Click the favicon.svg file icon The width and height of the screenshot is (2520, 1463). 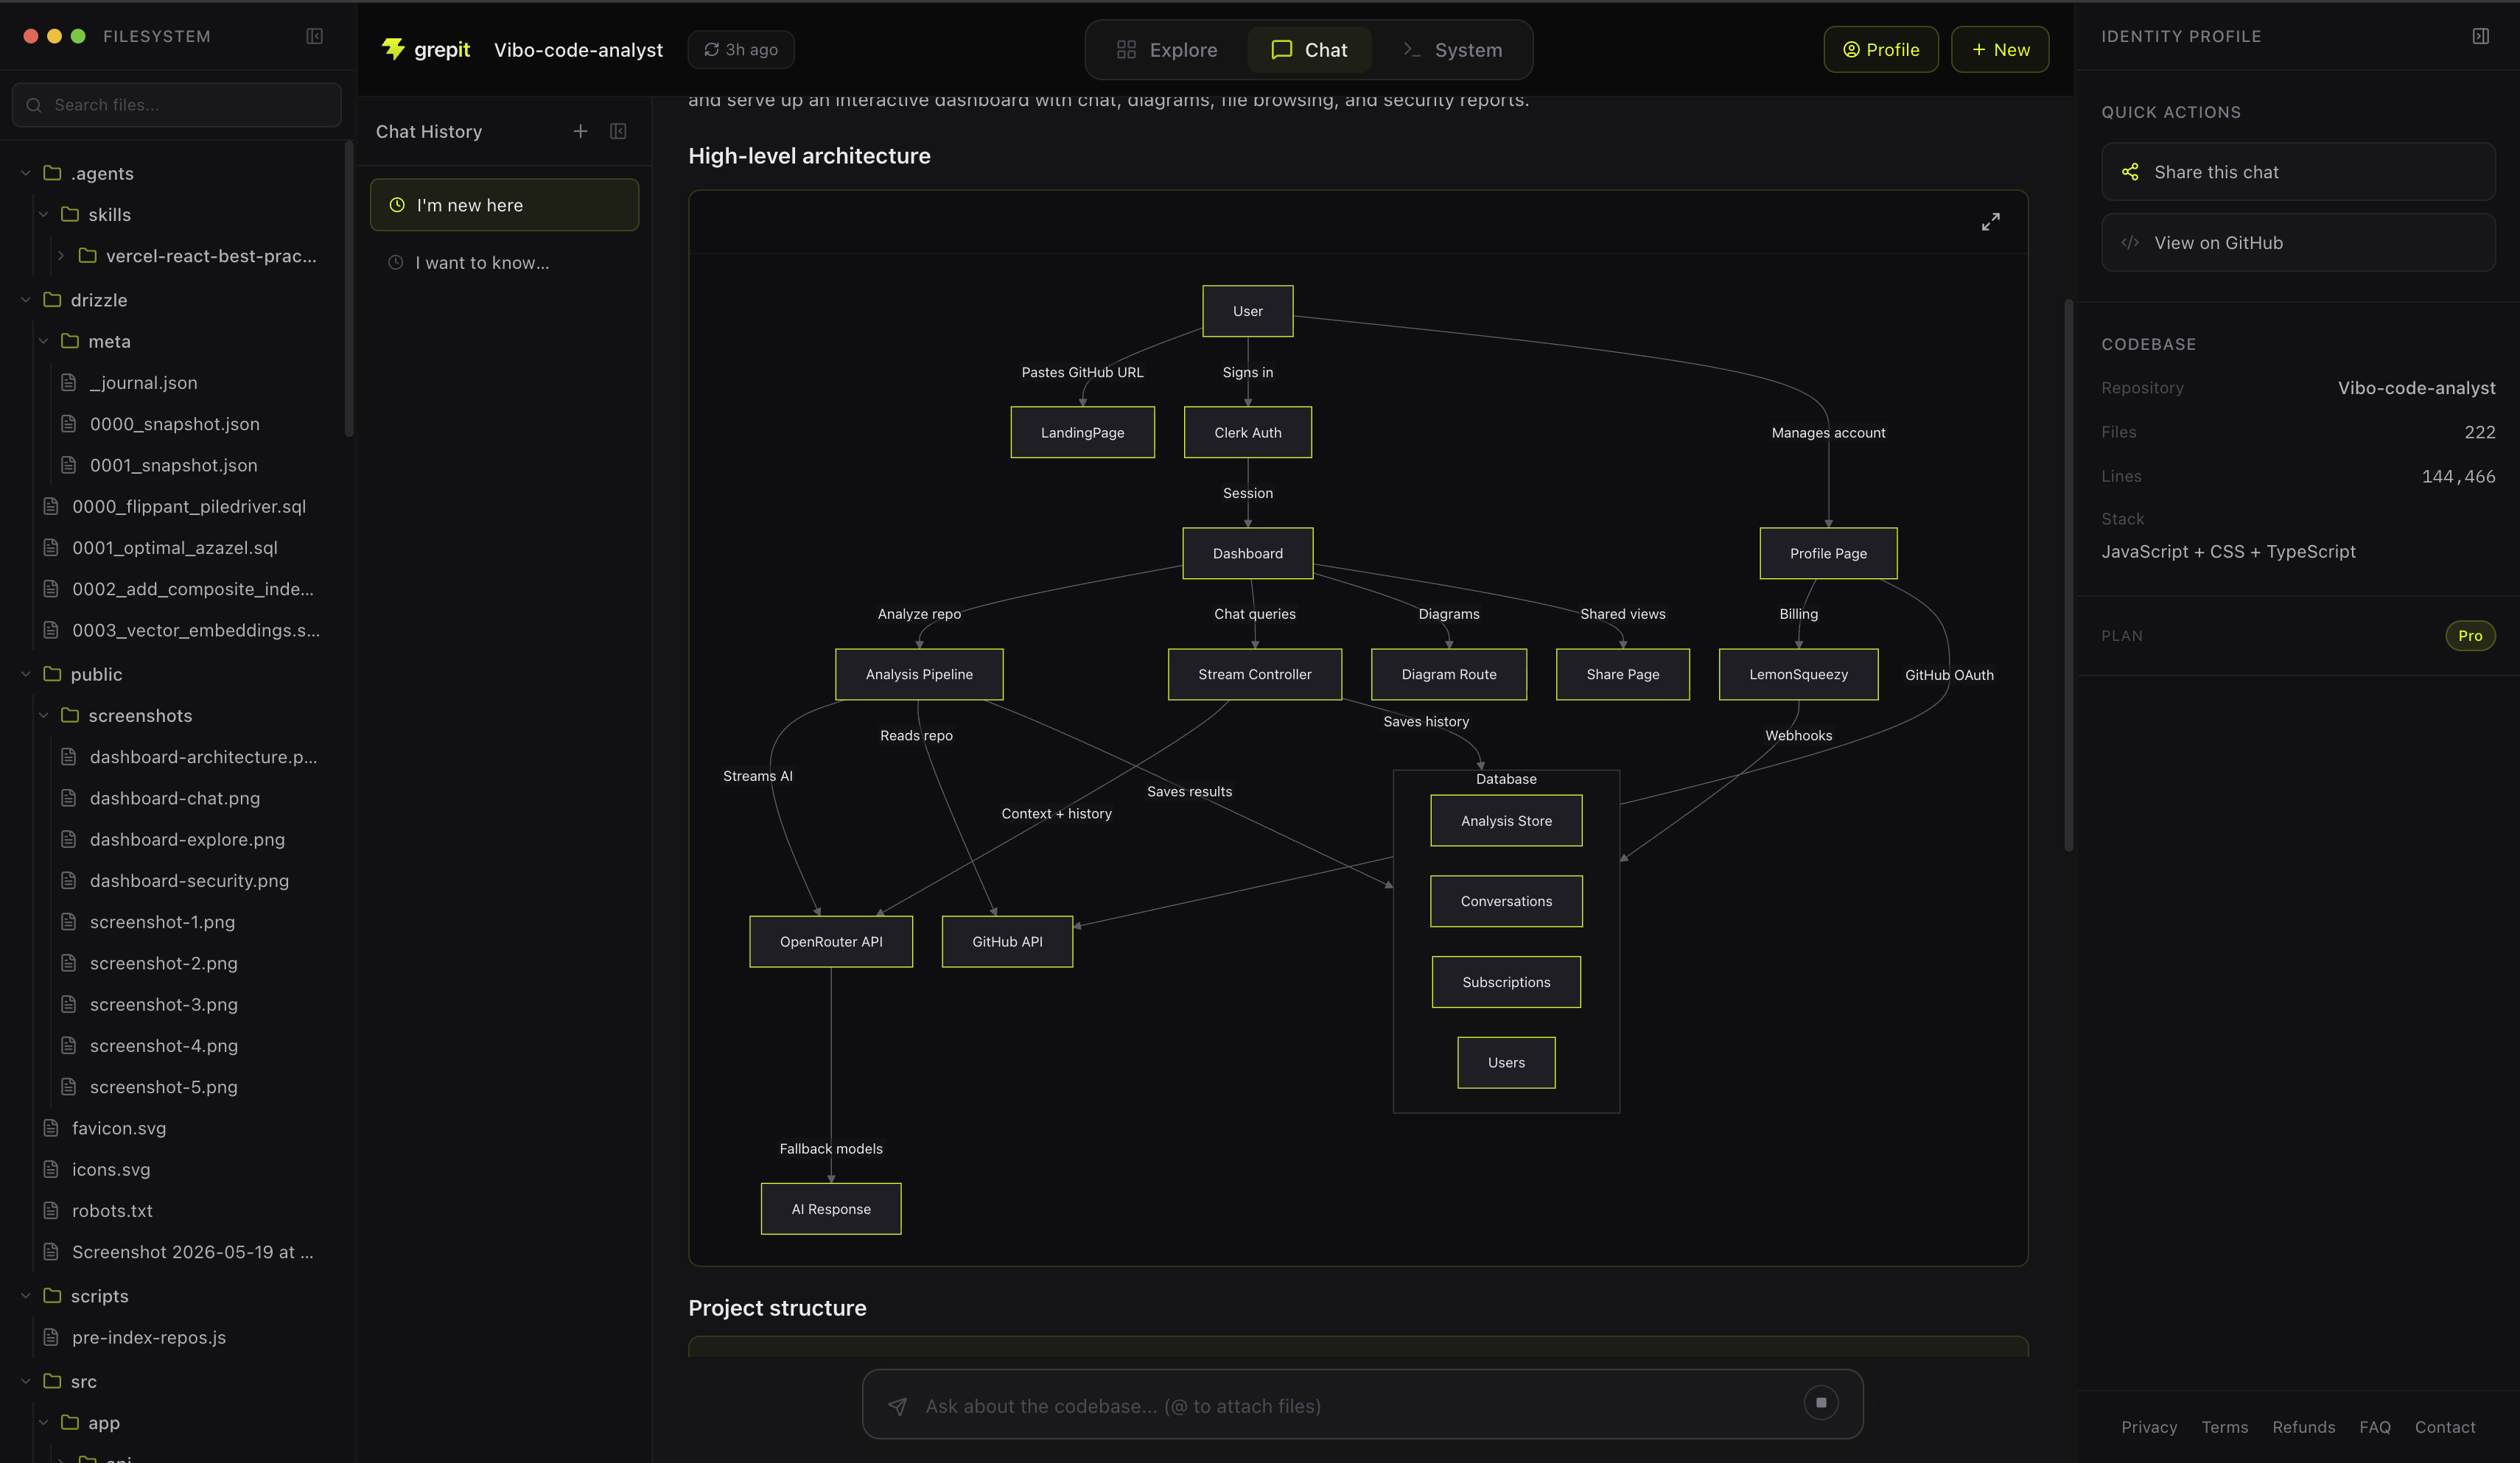coord(51,1127)
